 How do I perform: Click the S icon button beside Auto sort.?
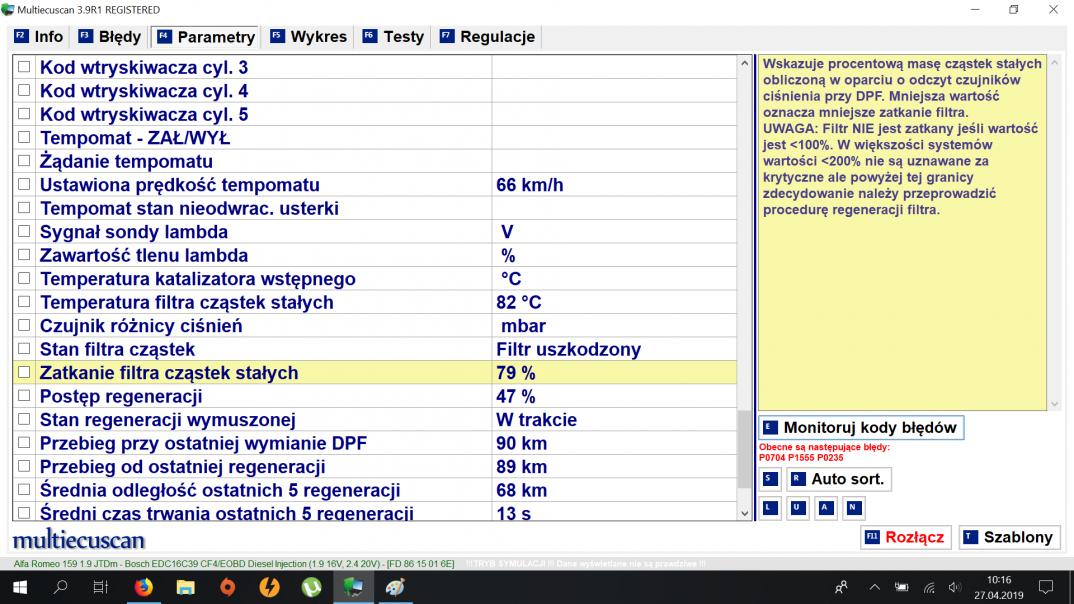pos(769,479)
